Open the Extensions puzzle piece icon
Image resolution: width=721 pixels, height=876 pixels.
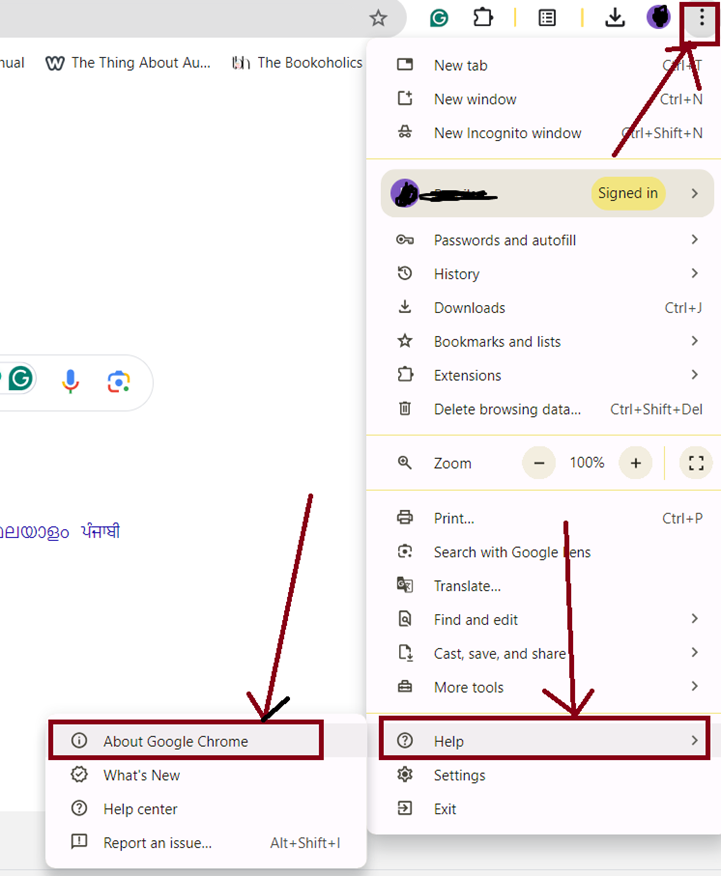(483, 18)
